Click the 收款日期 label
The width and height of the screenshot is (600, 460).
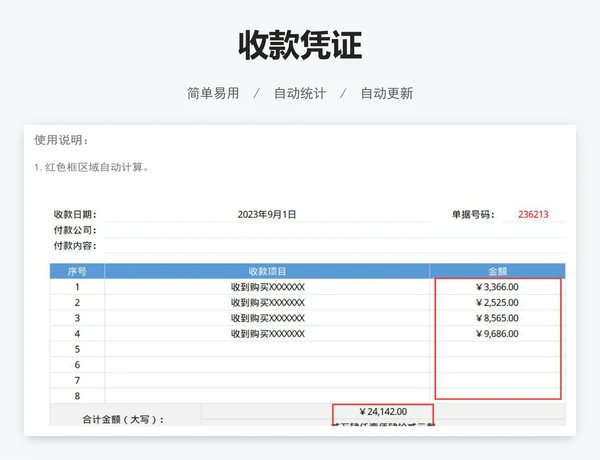point(75,215)
